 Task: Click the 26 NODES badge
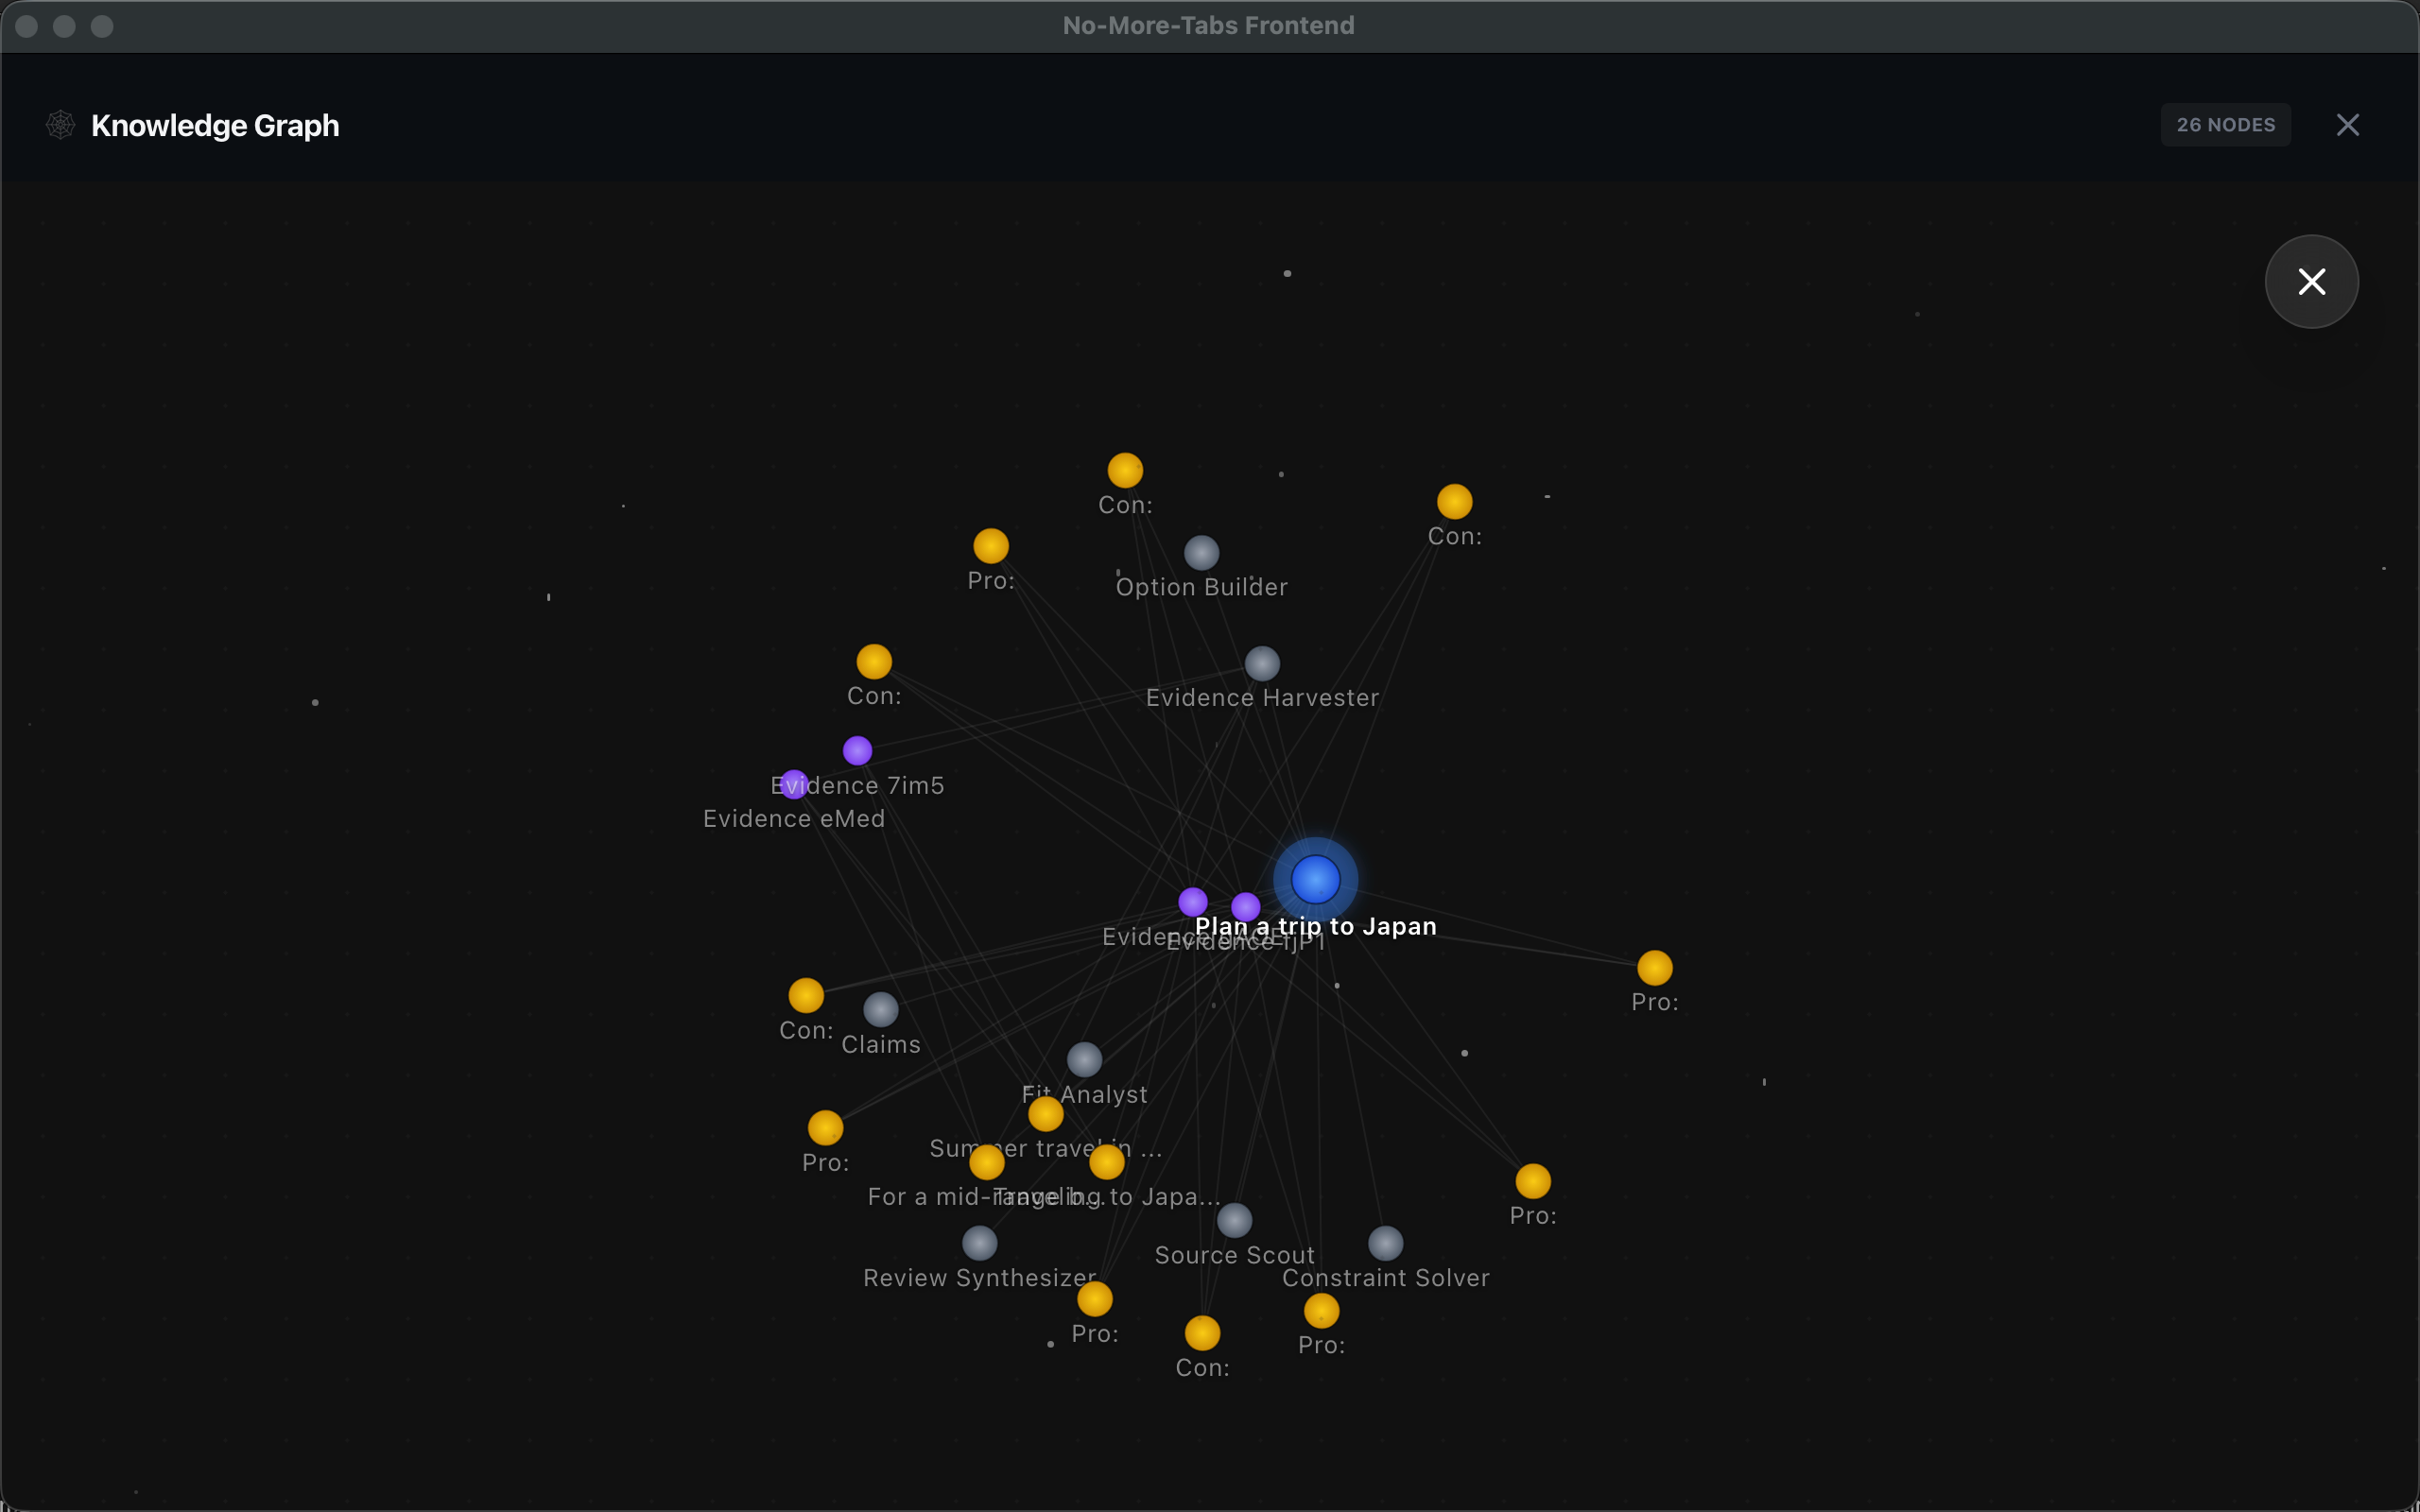pyautogui.click(x=2225, y=125)
